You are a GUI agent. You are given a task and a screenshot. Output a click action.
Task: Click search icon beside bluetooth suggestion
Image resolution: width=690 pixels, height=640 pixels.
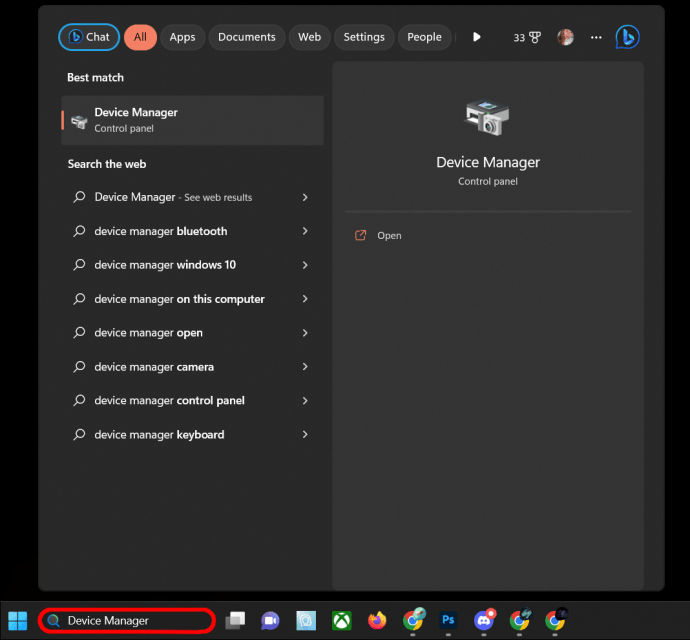79,231
